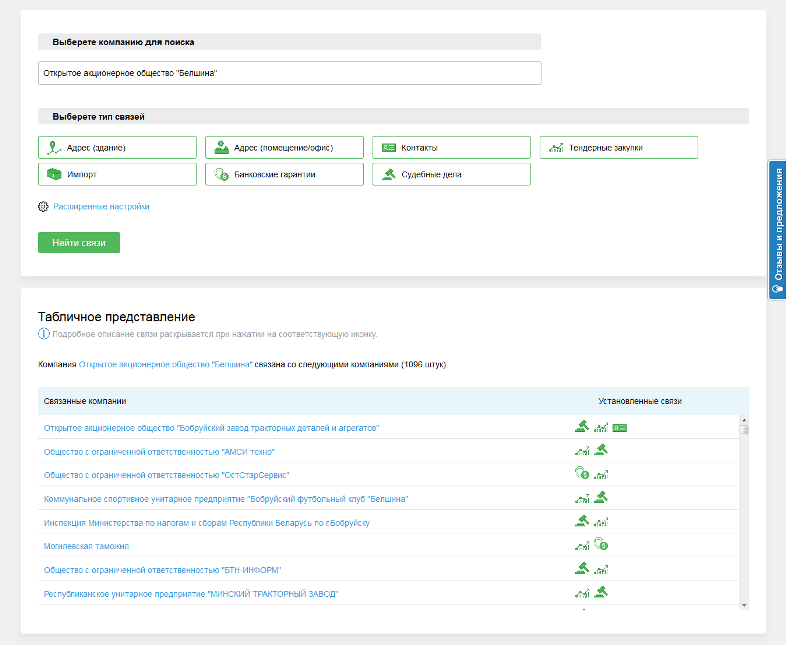This screenshot has width=786, height=645.
Task: Toggle the Импорт connection type filter
Action: (x=117, y=174)
